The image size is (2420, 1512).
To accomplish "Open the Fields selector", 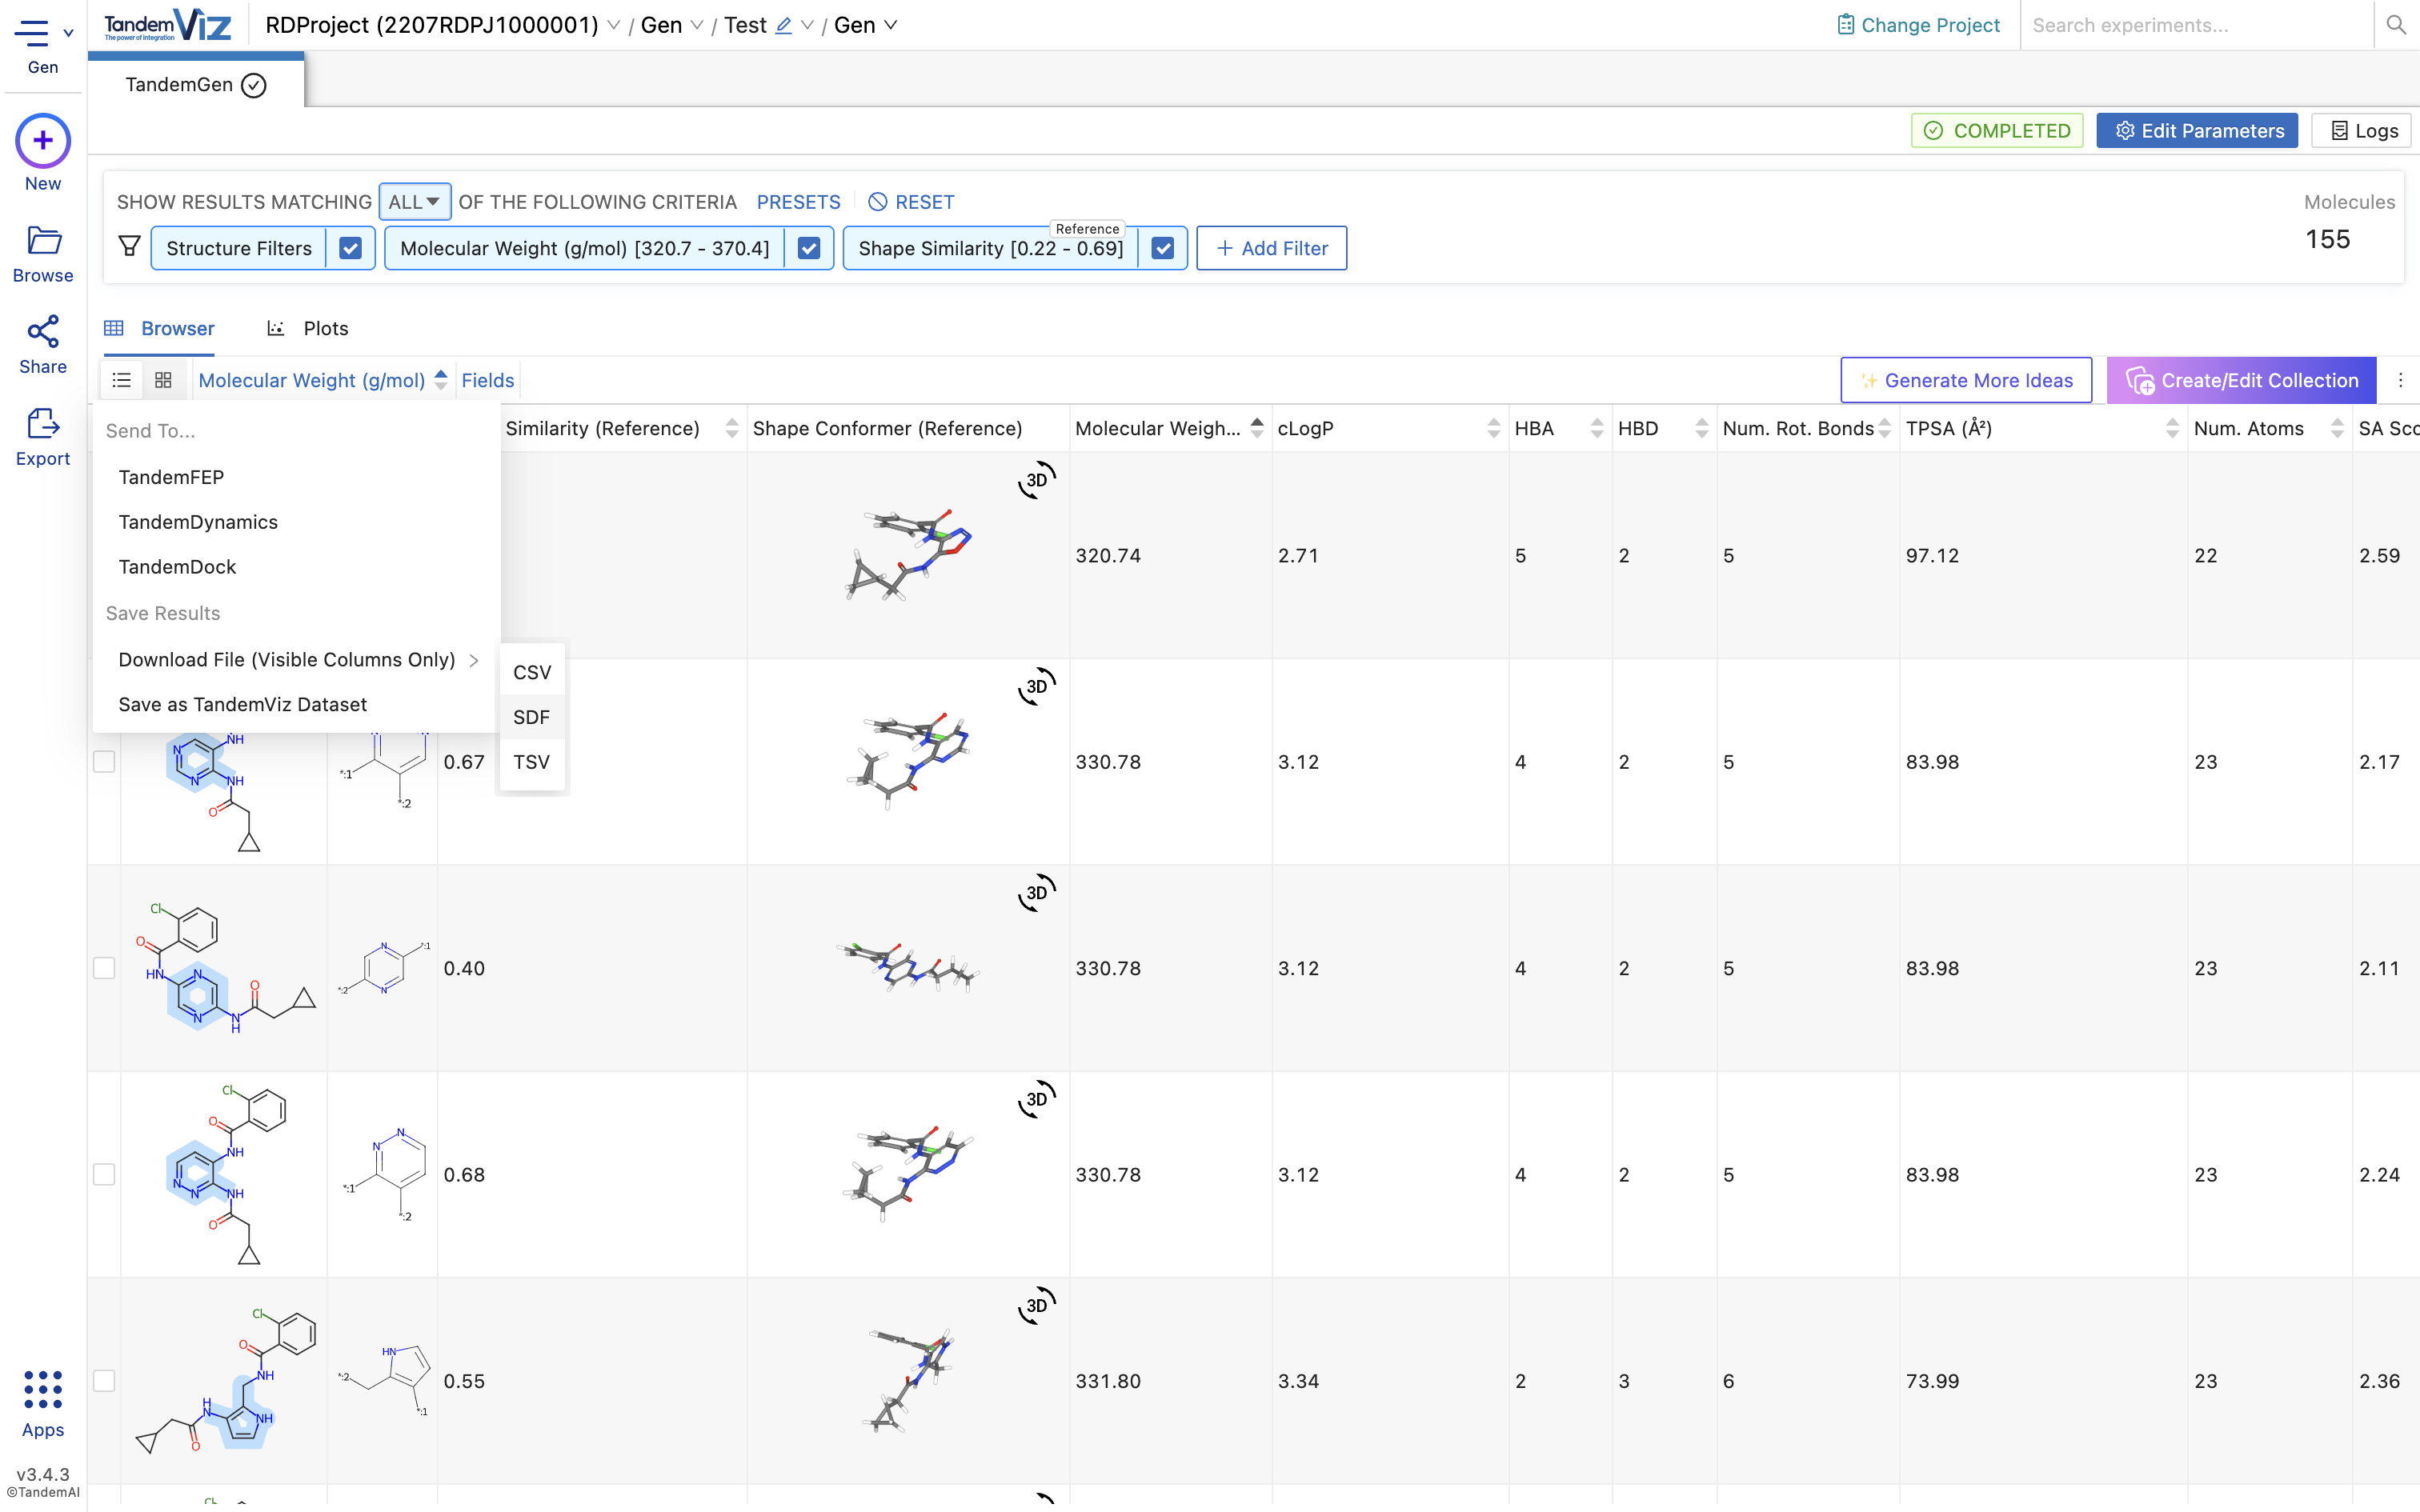I will [x=488, y=380].
